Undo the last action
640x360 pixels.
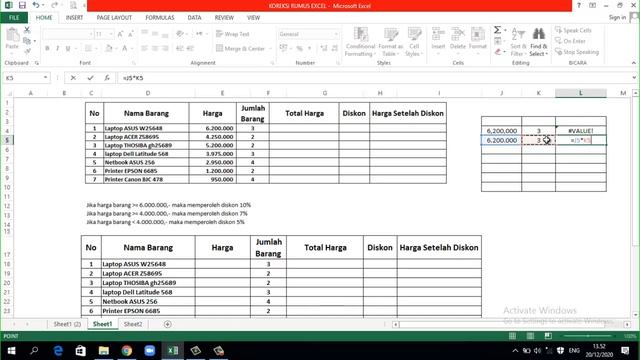pyautogui.click(x=36, y=5)
